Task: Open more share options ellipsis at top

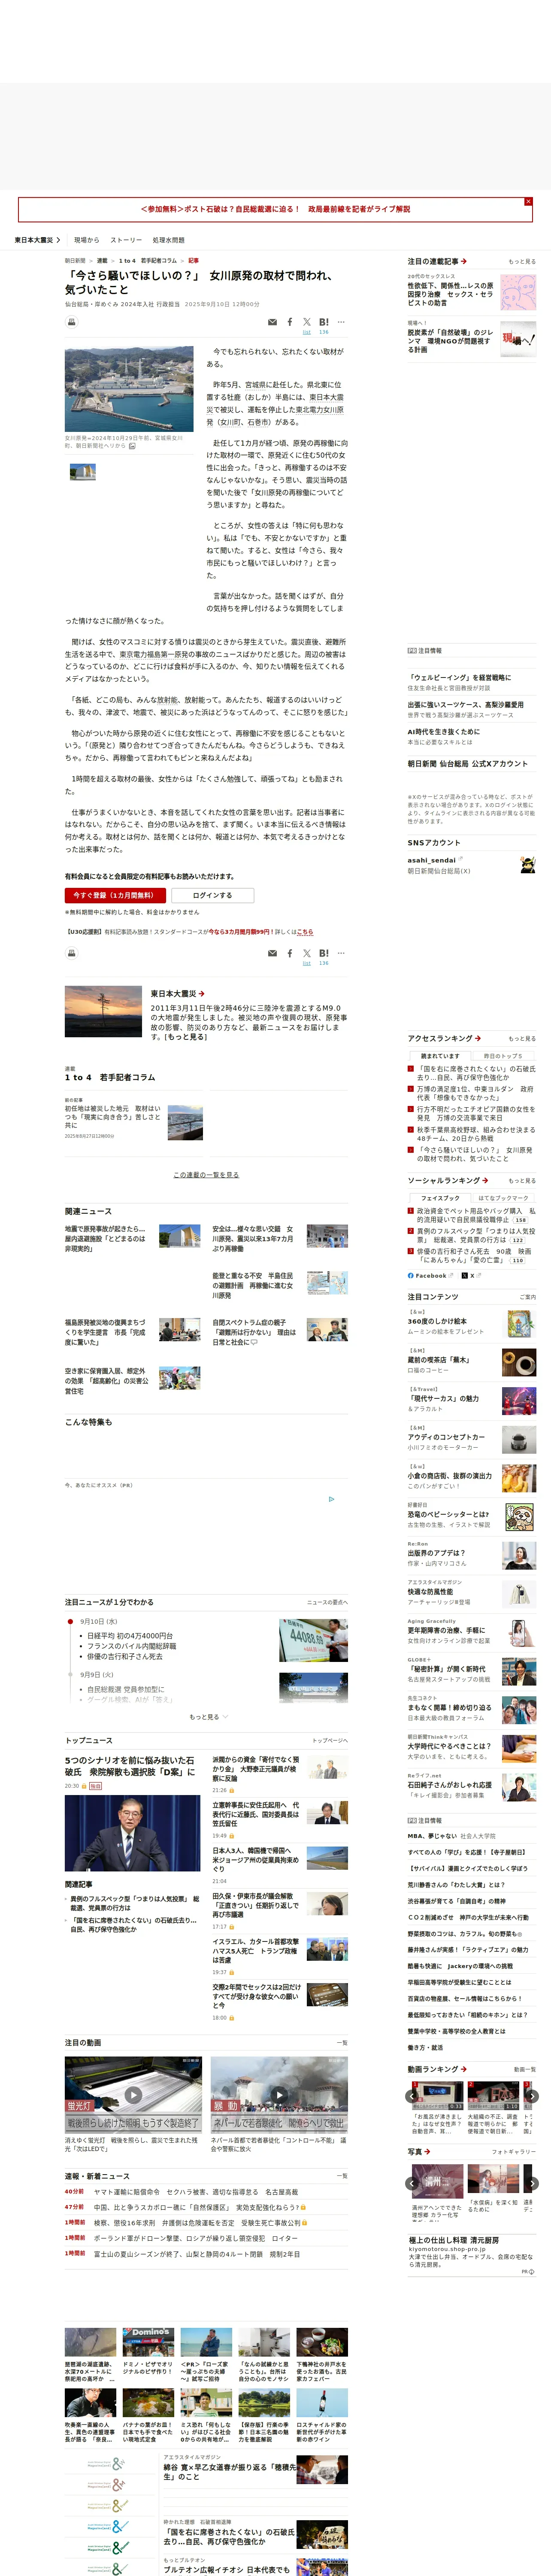Action: pyautogui.click(x=341, y=322)
